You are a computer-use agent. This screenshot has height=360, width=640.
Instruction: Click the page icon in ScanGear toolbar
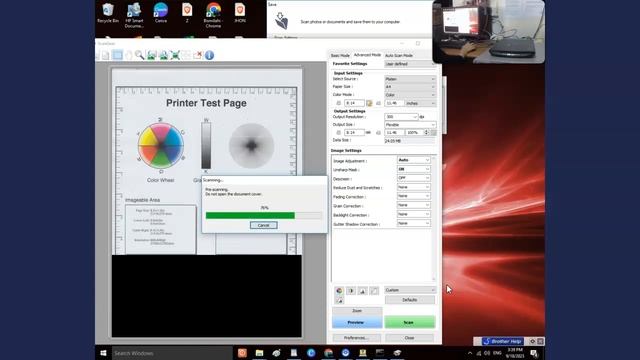[x=106, y=55]
